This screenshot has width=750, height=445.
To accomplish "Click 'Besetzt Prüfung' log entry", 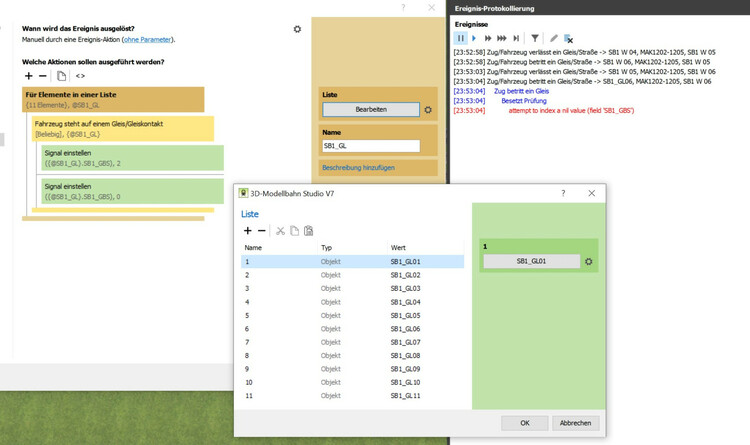I will coord(524,101).
